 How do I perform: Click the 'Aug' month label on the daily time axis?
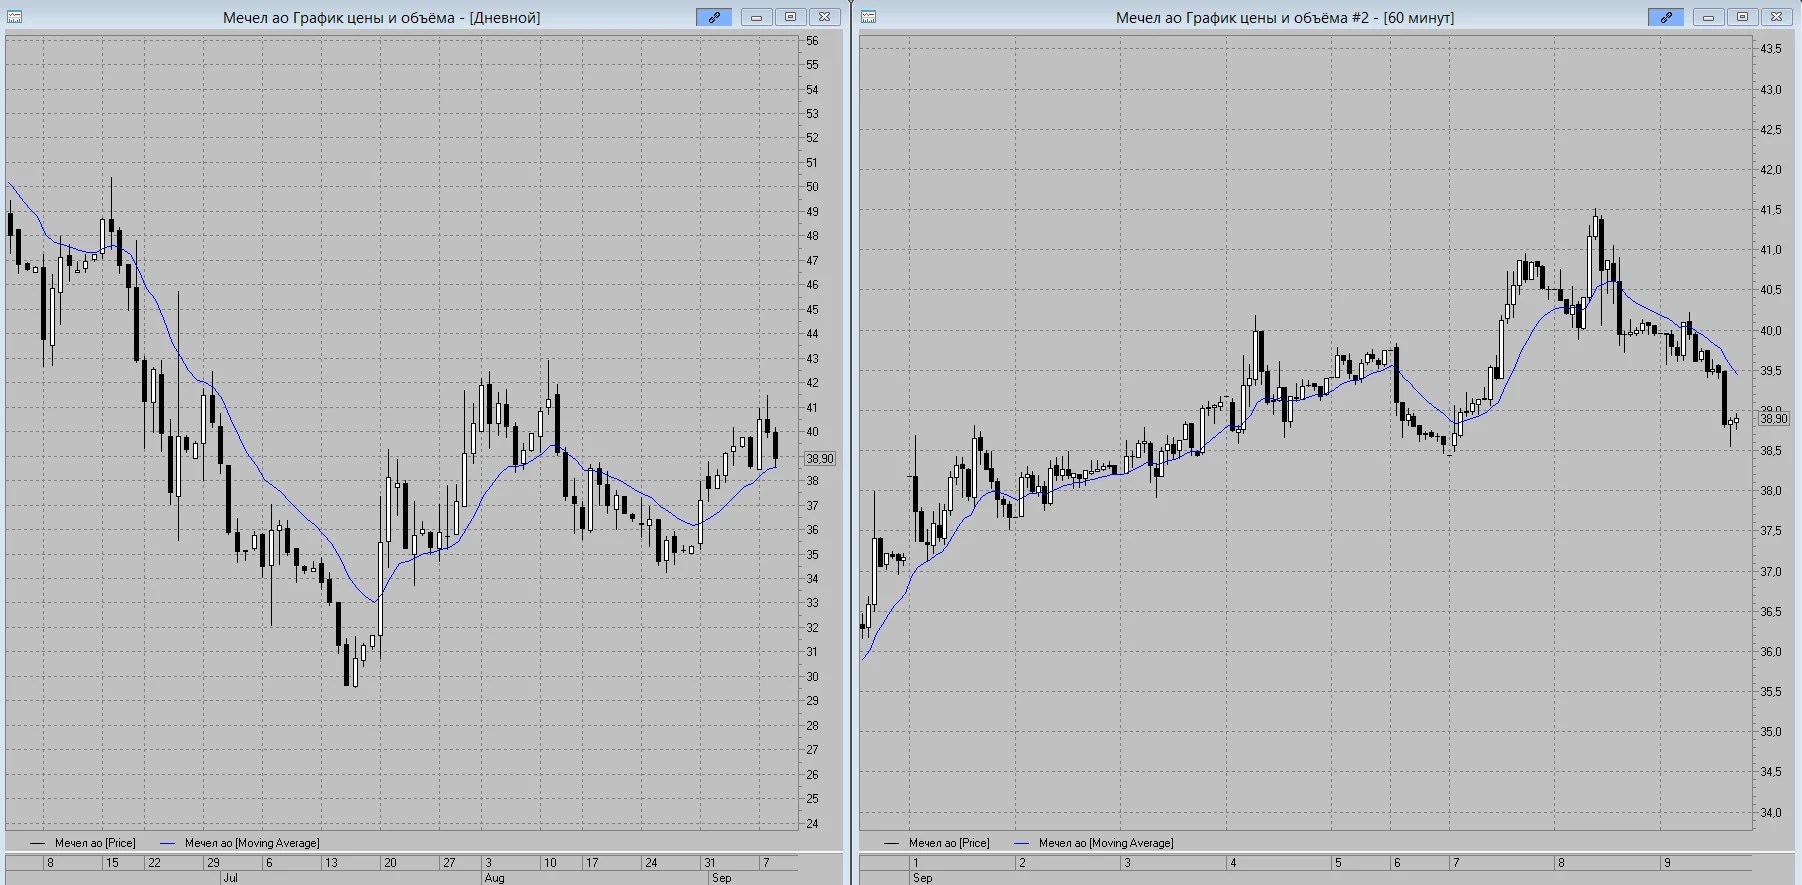(494, 878)
